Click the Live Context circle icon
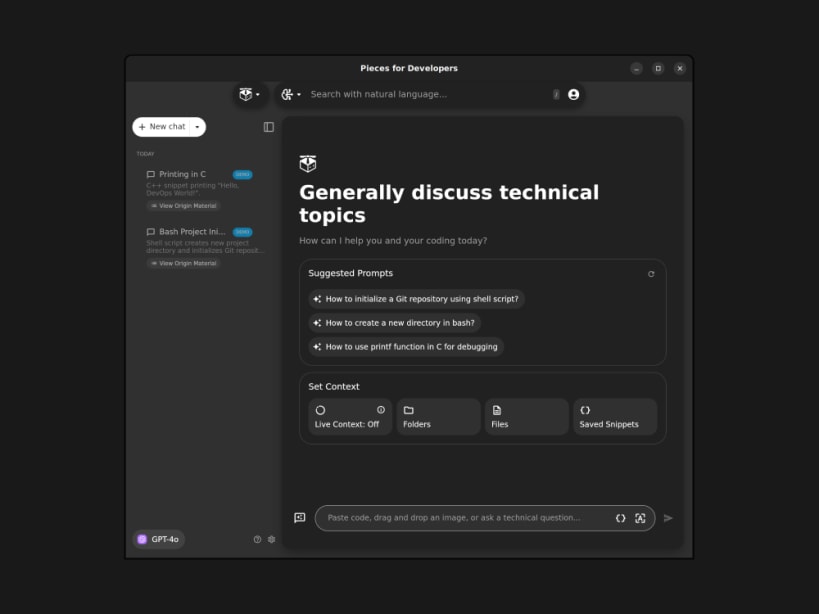This screenshot has width=819, height=614. [x=320, y=410]
